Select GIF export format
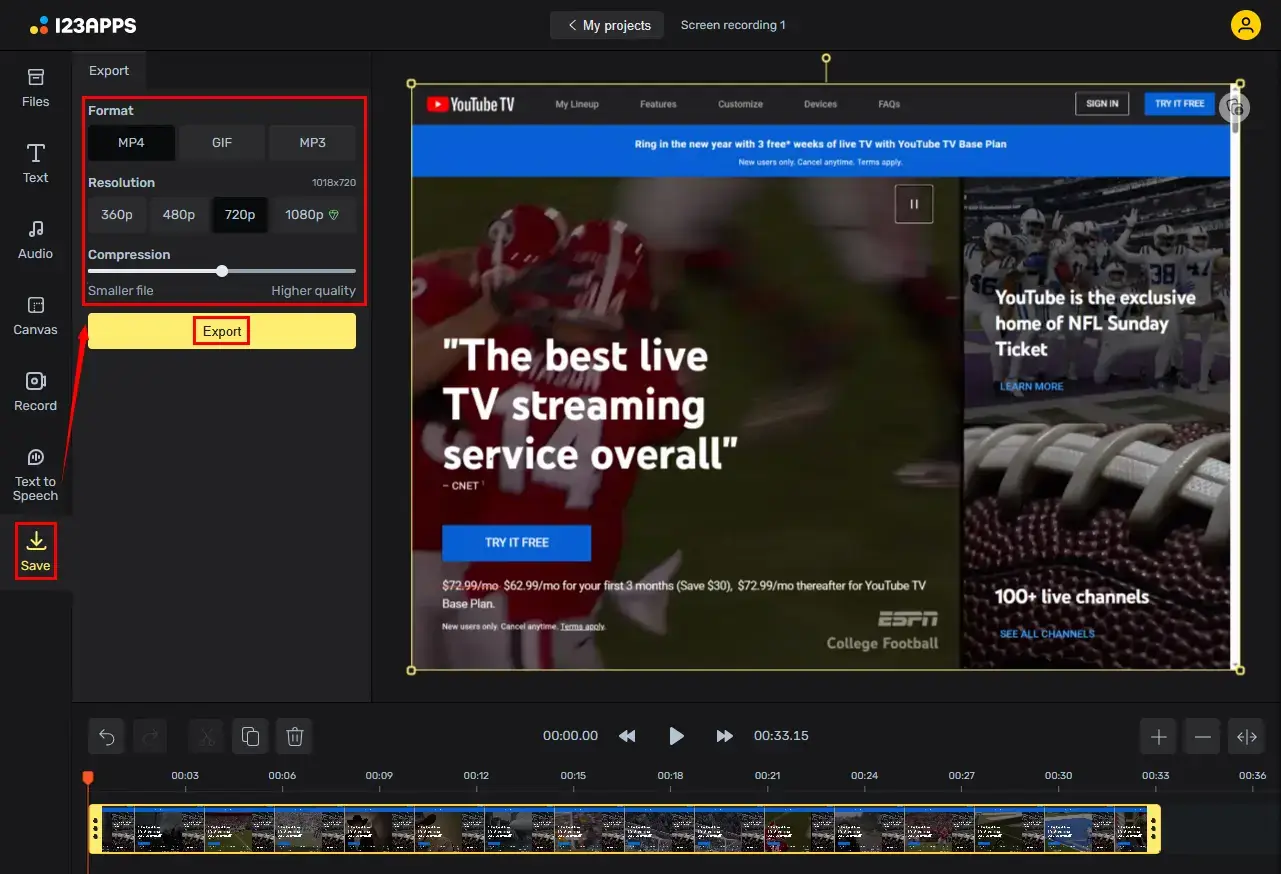The height and width of the screenshot is (874, 1281). pyautogui.click(x=222, y=143)
